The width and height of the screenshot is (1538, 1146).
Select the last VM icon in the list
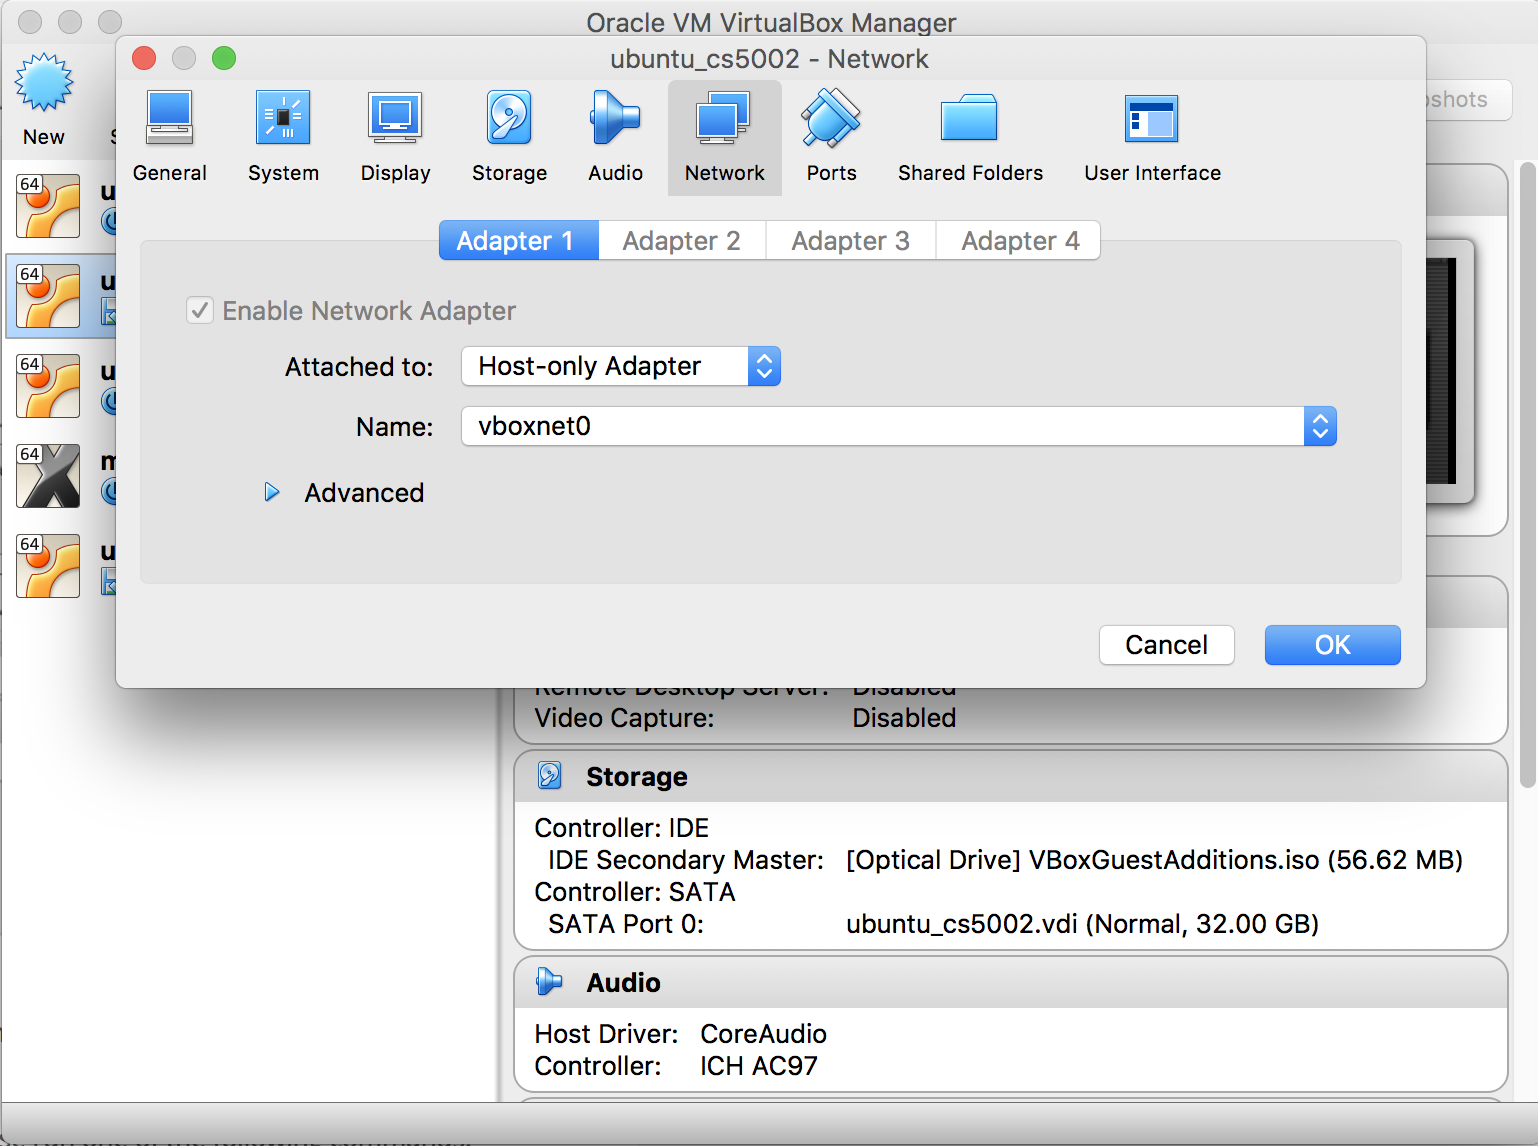[48, 566]
